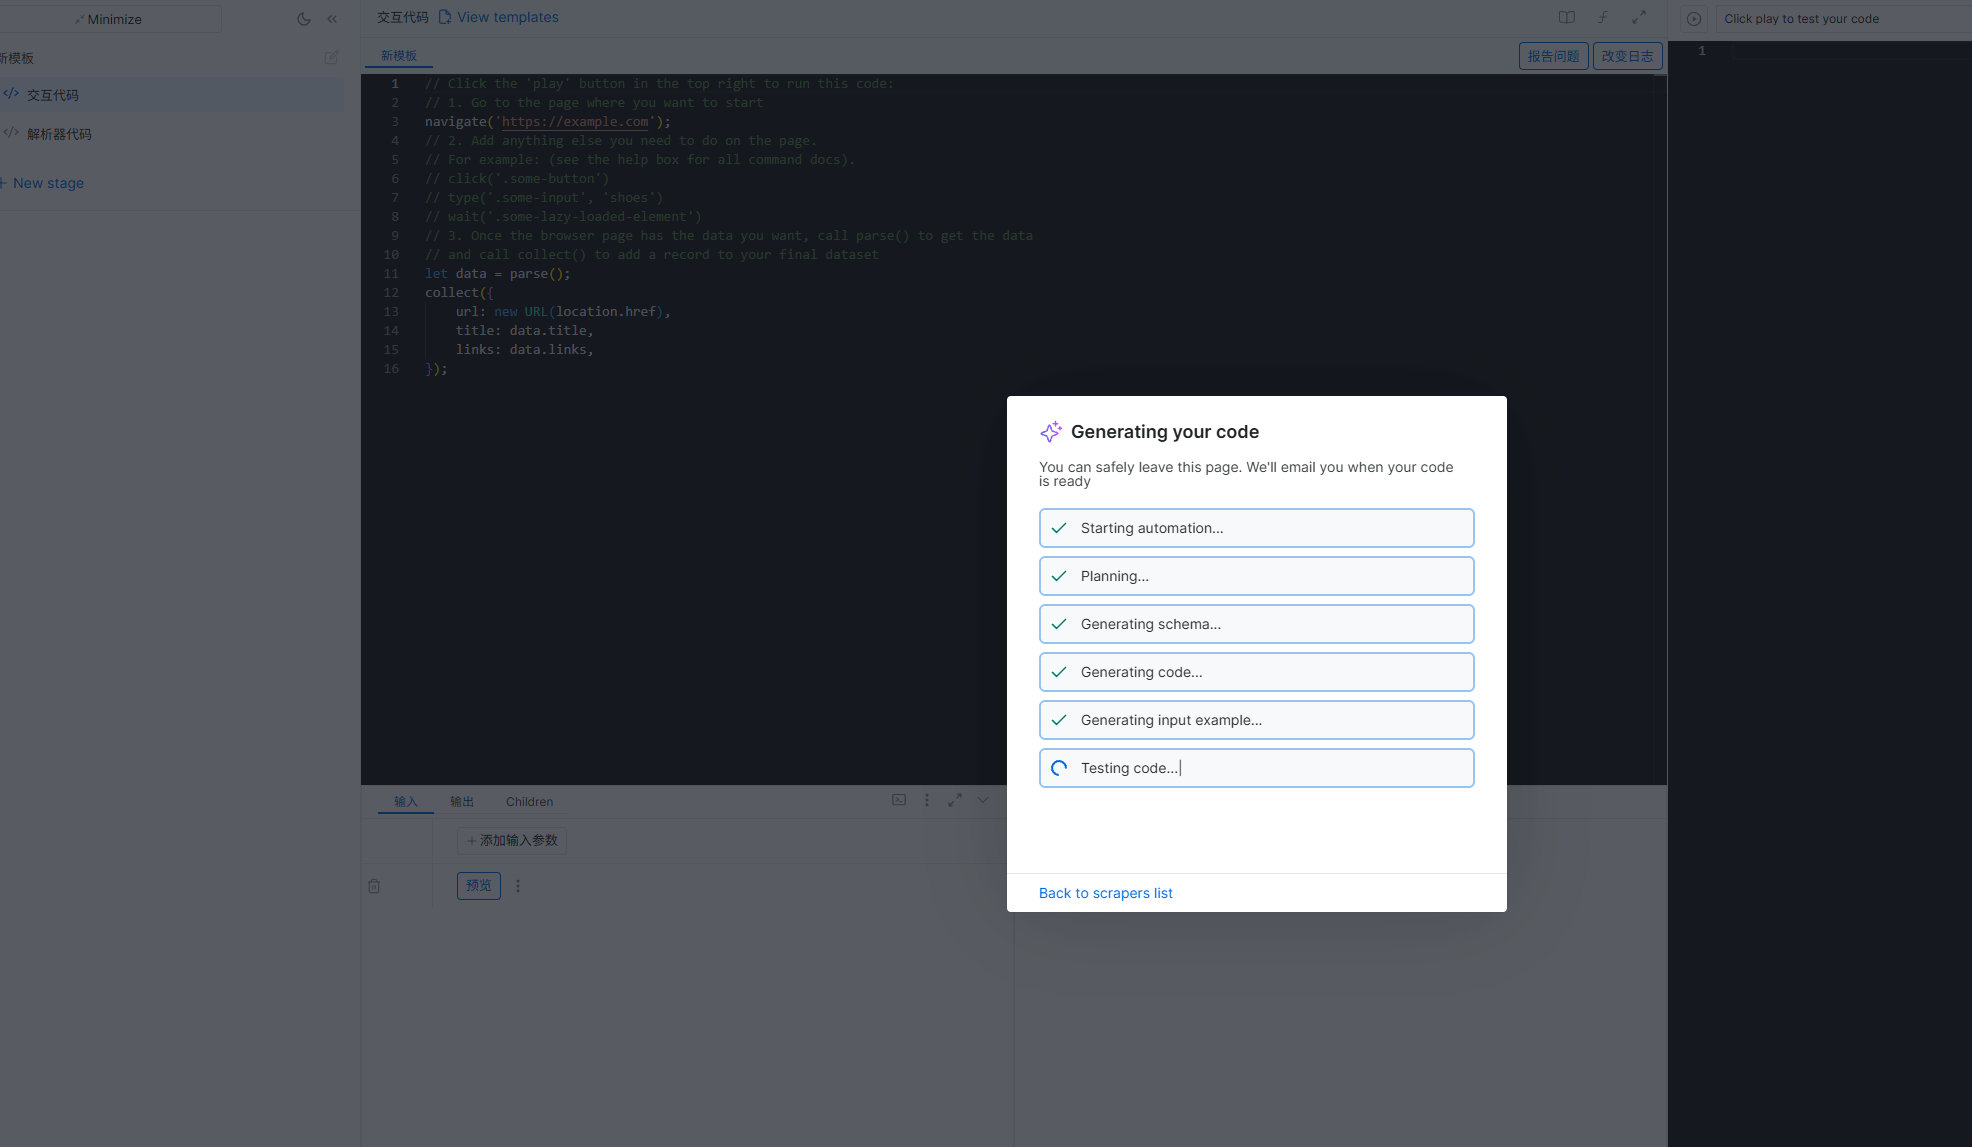Collapse bottom panel with down chevron
The height and width of the screenshot is (1147, 1972).
click(983, 800)
